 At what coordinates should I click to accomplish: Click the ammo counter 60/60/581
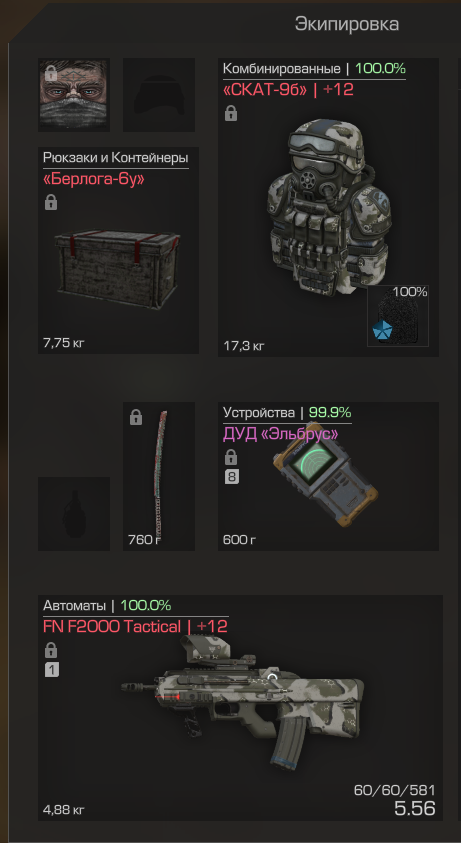[x=394, y=790]
